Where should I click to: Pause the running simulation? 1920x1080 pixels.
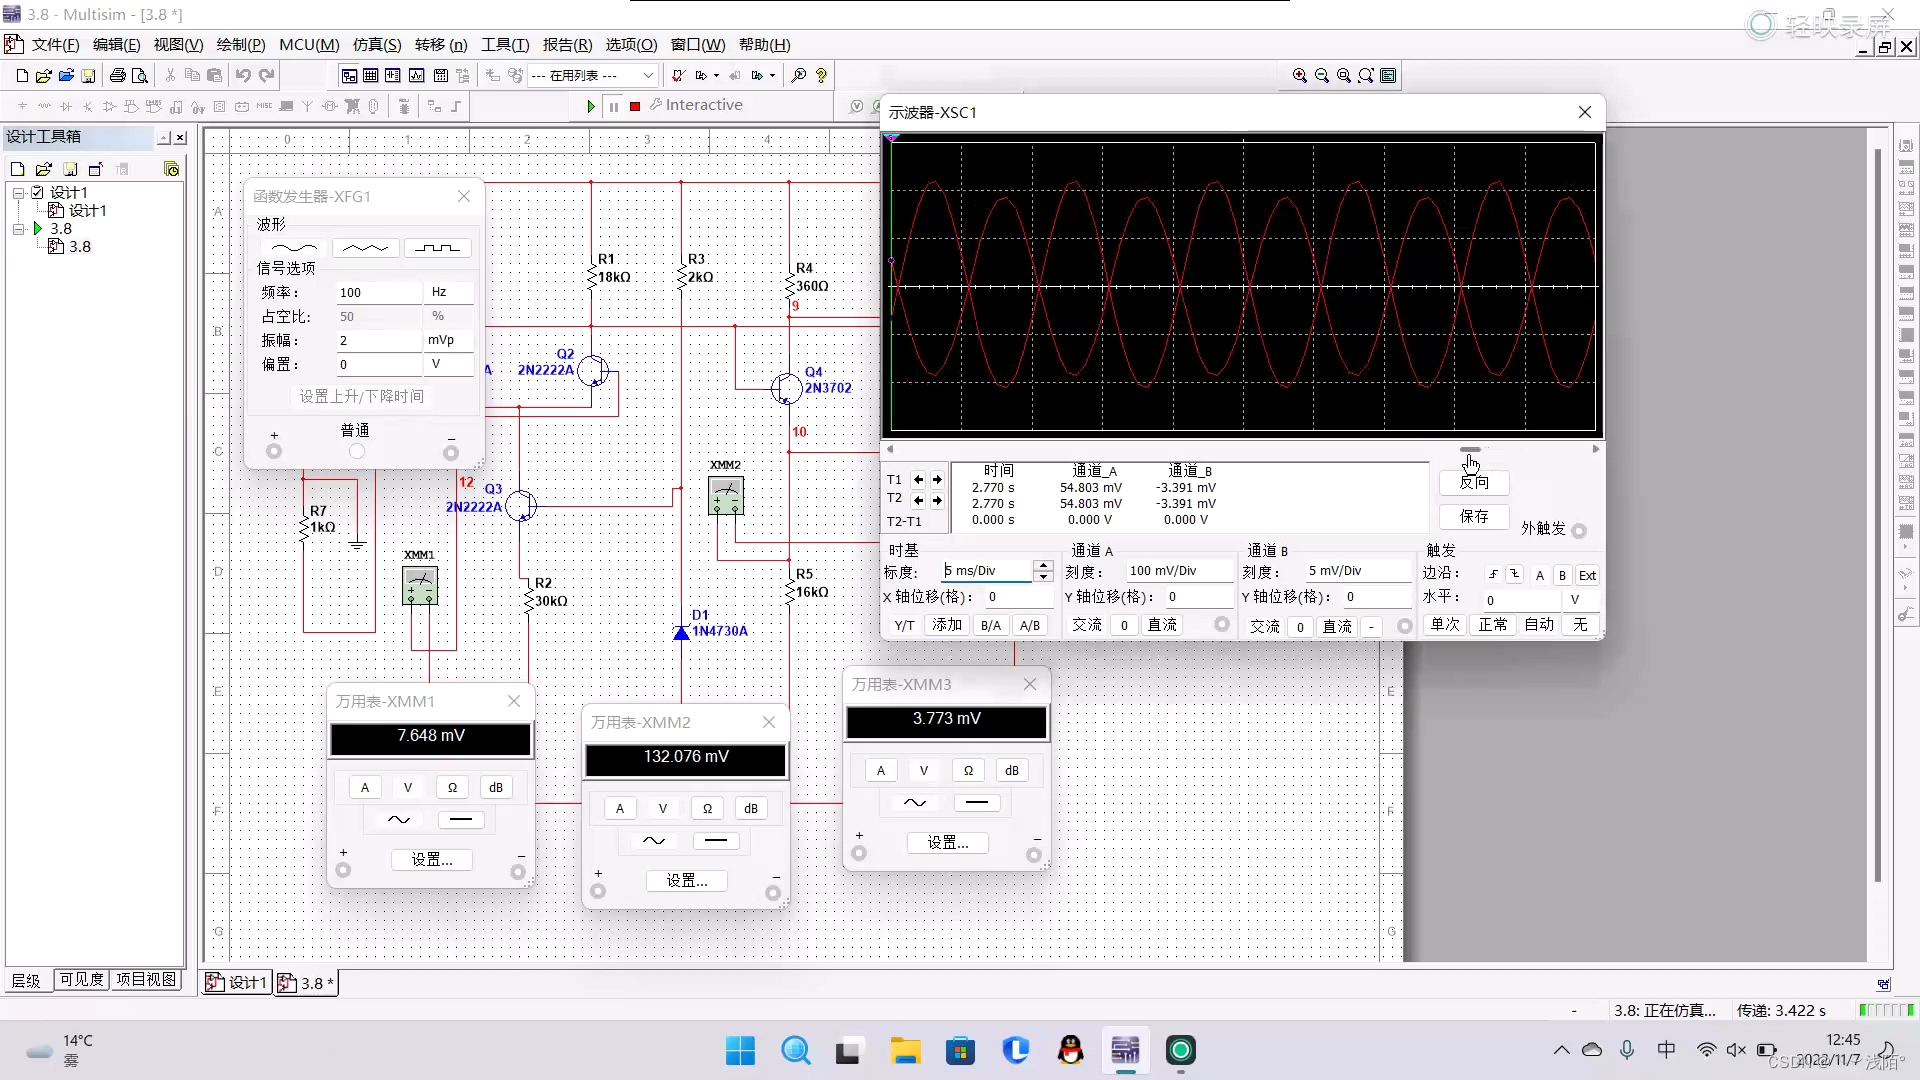pyautogui.click(x=613, y=106)
